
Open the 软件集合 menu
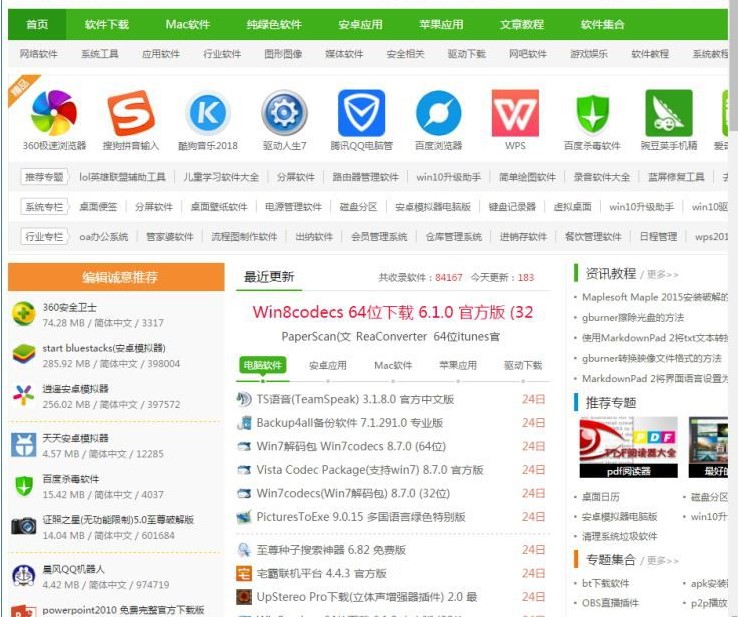click(x=602, y=24)
